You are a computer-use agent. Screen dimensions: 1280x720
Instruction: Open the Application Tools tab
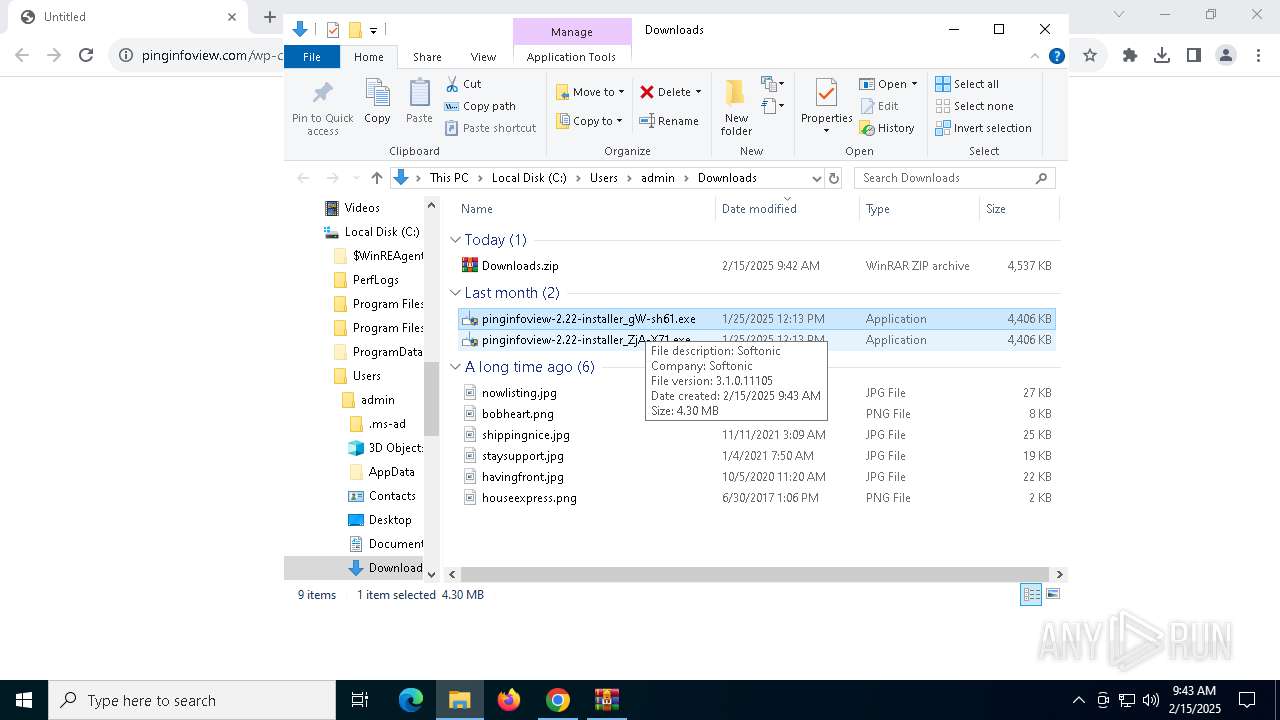pos(571,57)
